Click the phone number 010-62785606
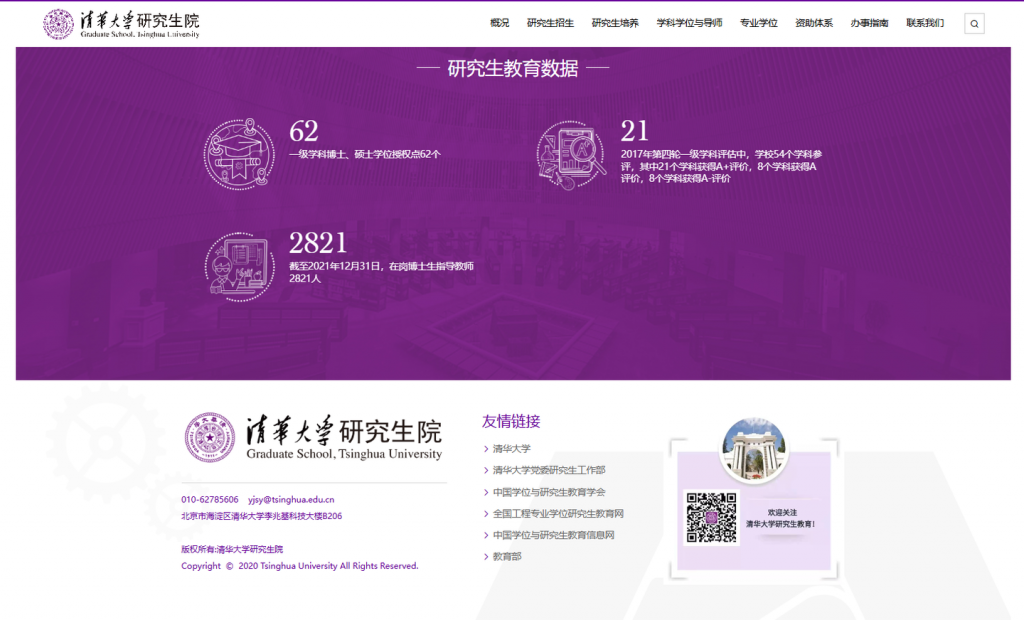Screen dimensions: 1024x620 [210, 499]
